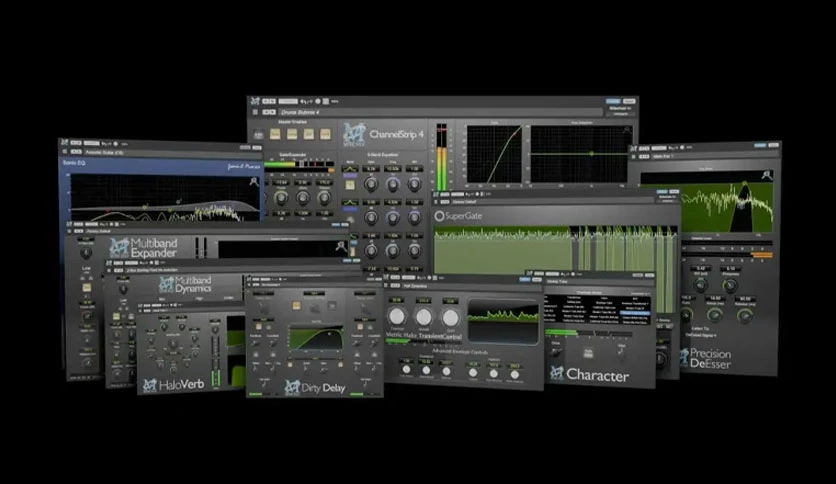This screenshot has width=836, height=484.
Task: Click the SuperGate circle logo icon
Action: pyautogui.click(x=439, y=216)
